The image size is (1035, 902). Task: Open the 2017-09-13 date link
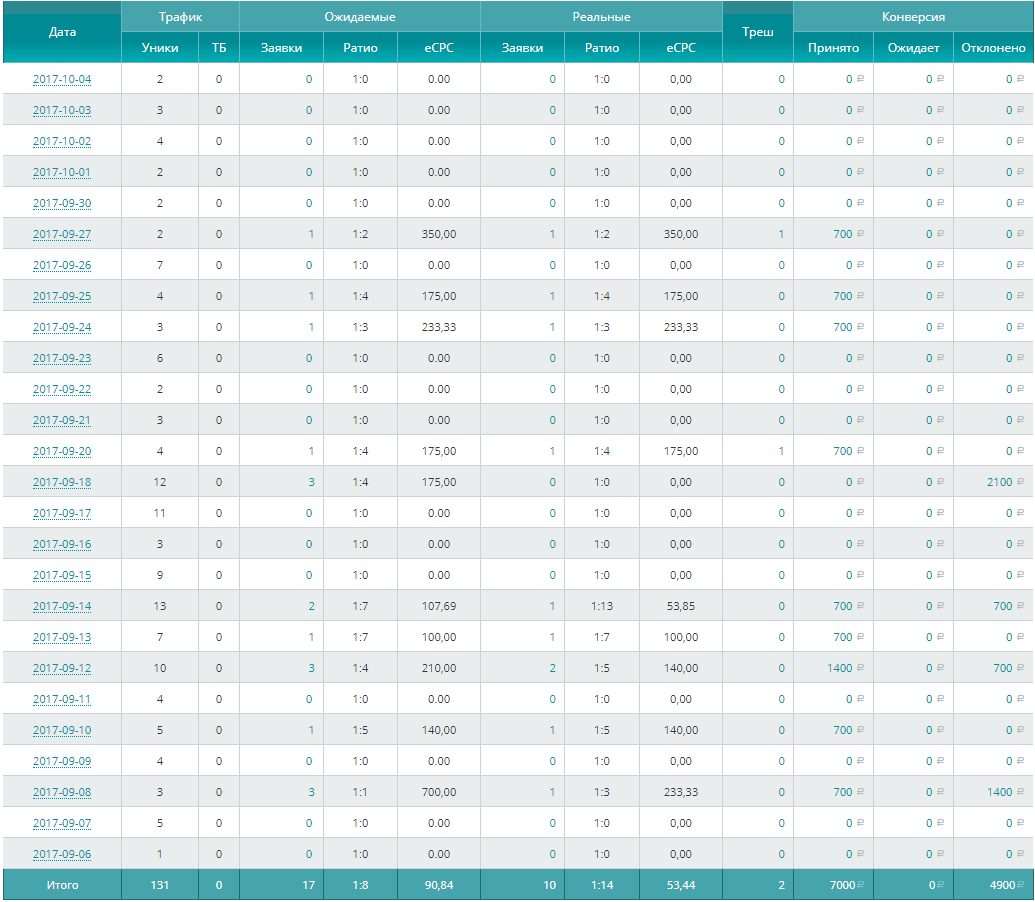click(62, 637)
